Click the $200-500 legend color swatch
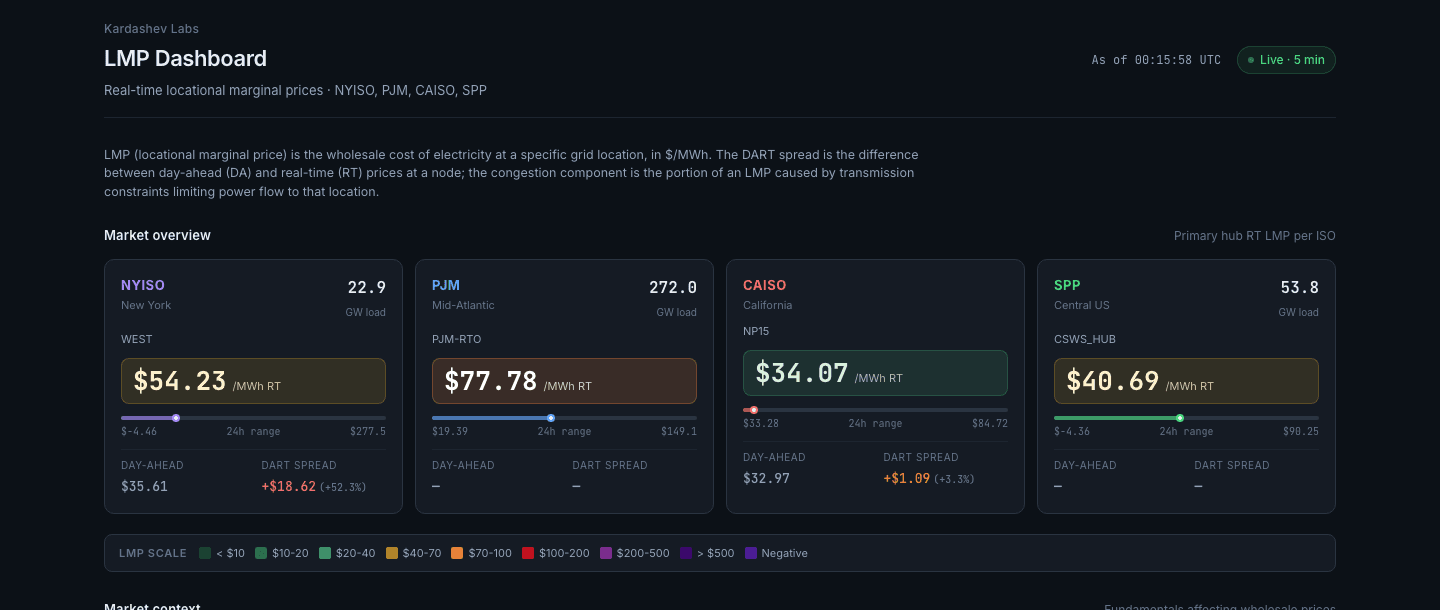 (606, 553)
